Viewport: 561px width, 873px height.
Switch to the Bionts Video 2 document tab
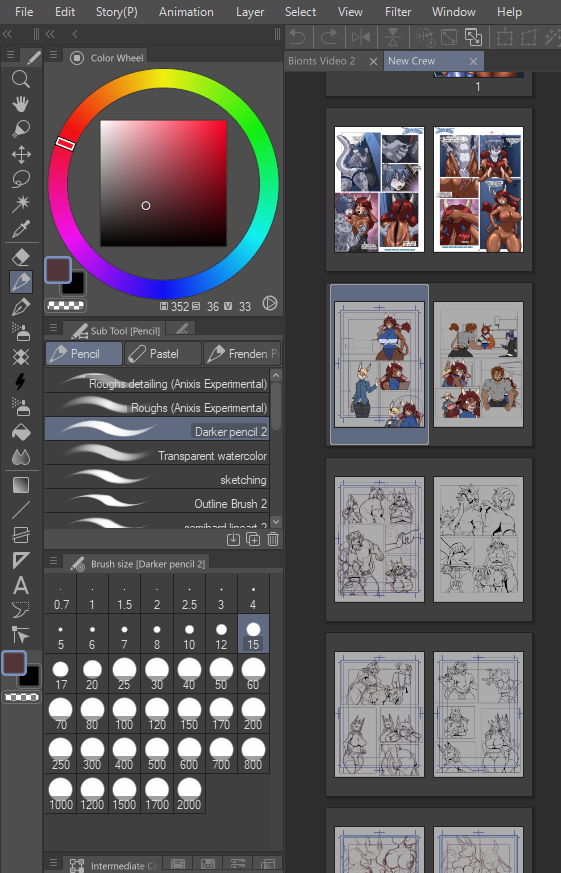[322, 61]
